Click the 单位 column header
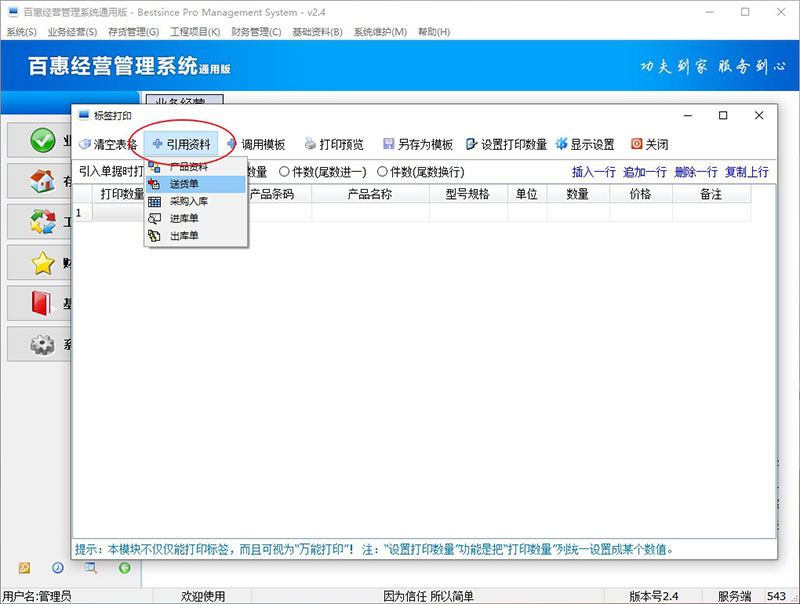Viewport: 800px width, 604px height. click(x=527, y=194)
